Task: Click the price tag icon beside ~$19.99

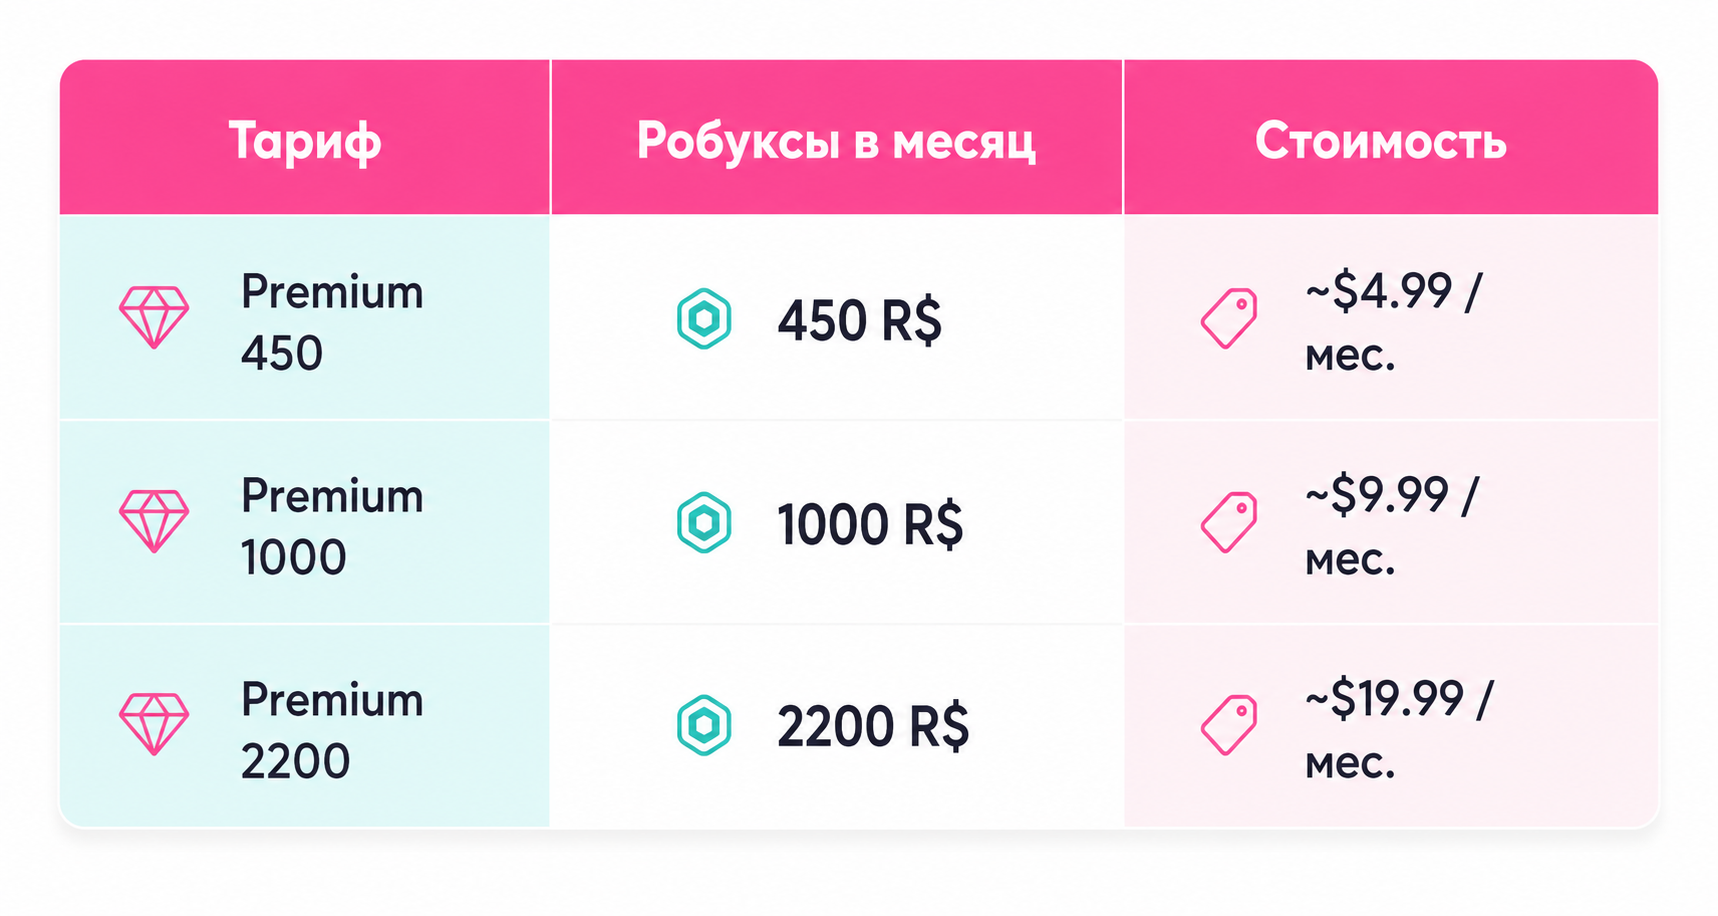Action: (1229, 725)
